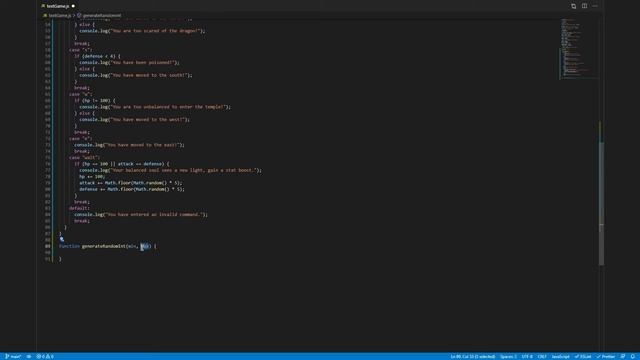640x360 pixels.
Task: Click the 'You have moved to the west!' line
Action: click(x=134, y=120)
